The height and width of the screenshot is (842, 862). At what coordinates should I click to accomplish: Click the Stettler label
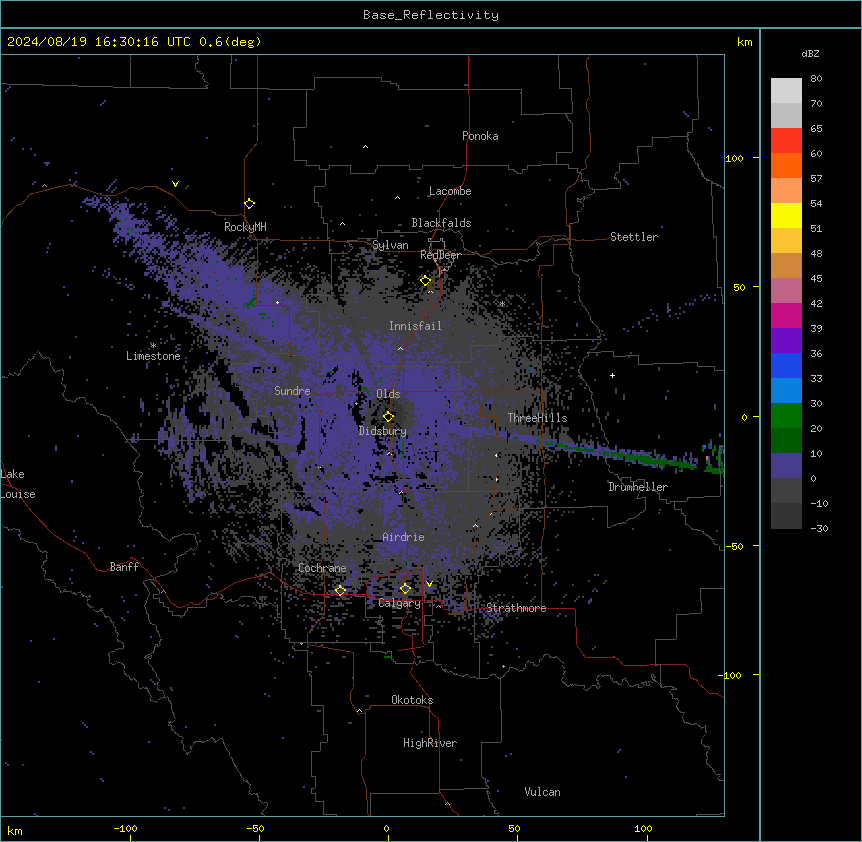634,237
